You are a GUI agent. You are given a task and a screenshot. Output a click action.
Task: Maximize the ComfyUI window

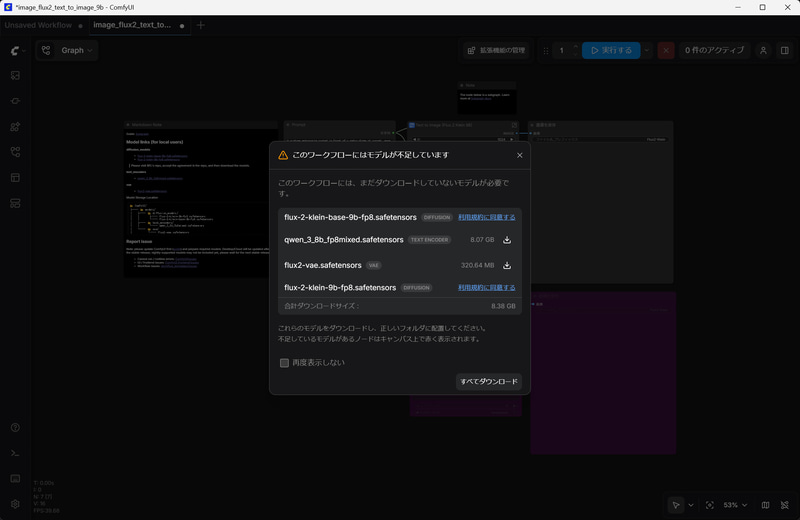click(762, 7)
